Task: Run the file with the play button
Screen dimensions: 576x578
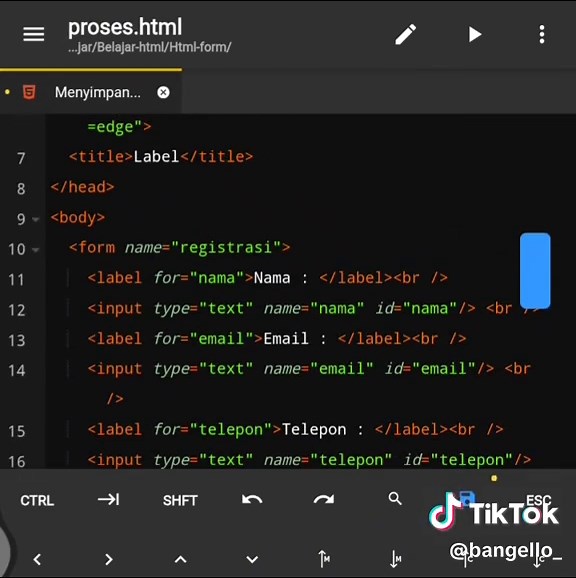Action: (475, 35)
